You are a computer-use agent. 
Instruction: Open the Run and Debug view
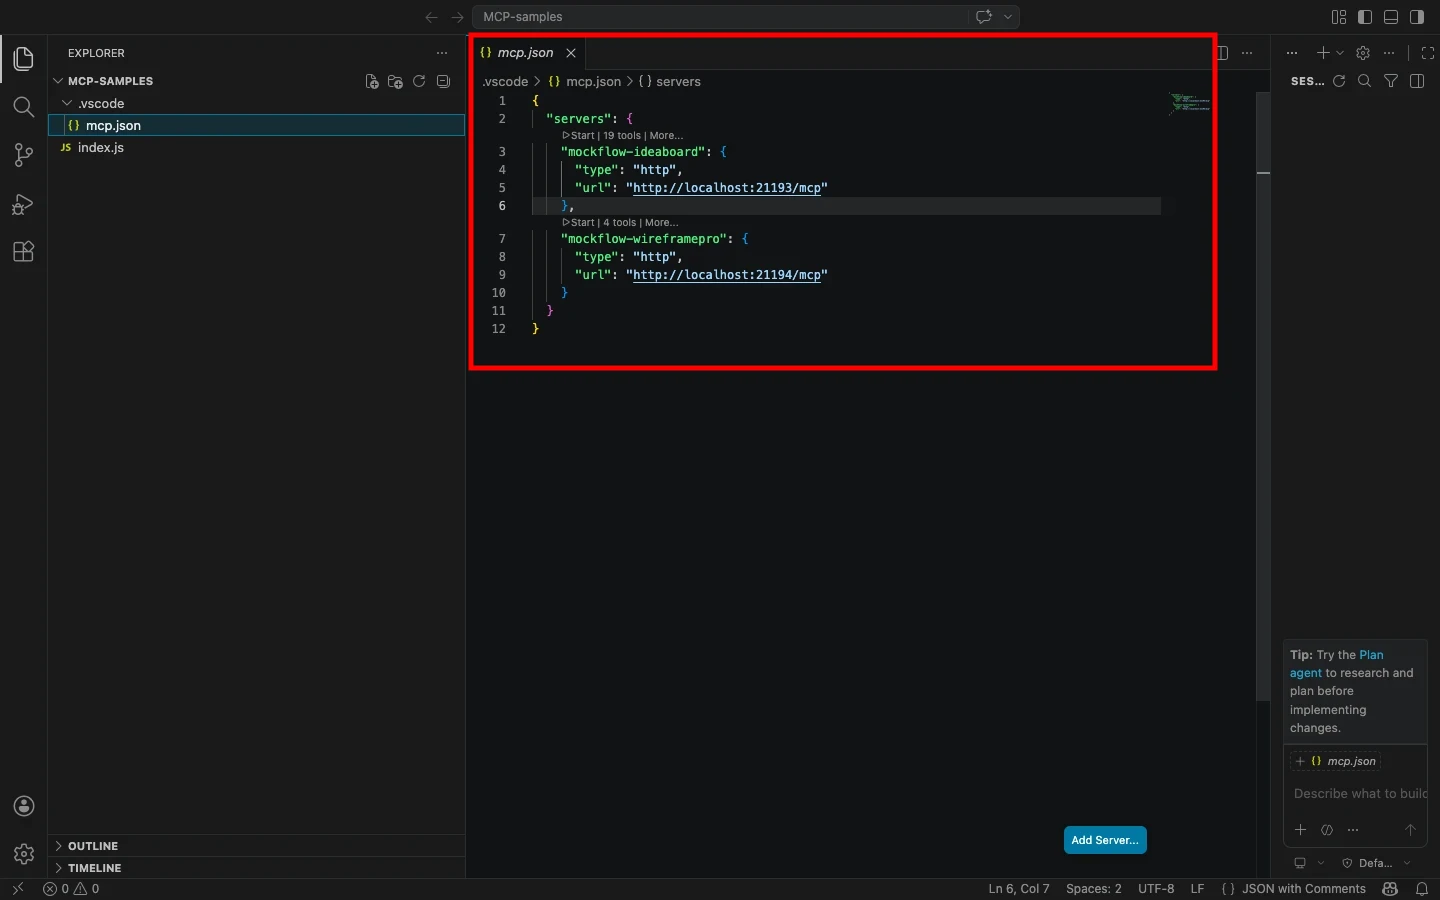(x=23, y=204)
